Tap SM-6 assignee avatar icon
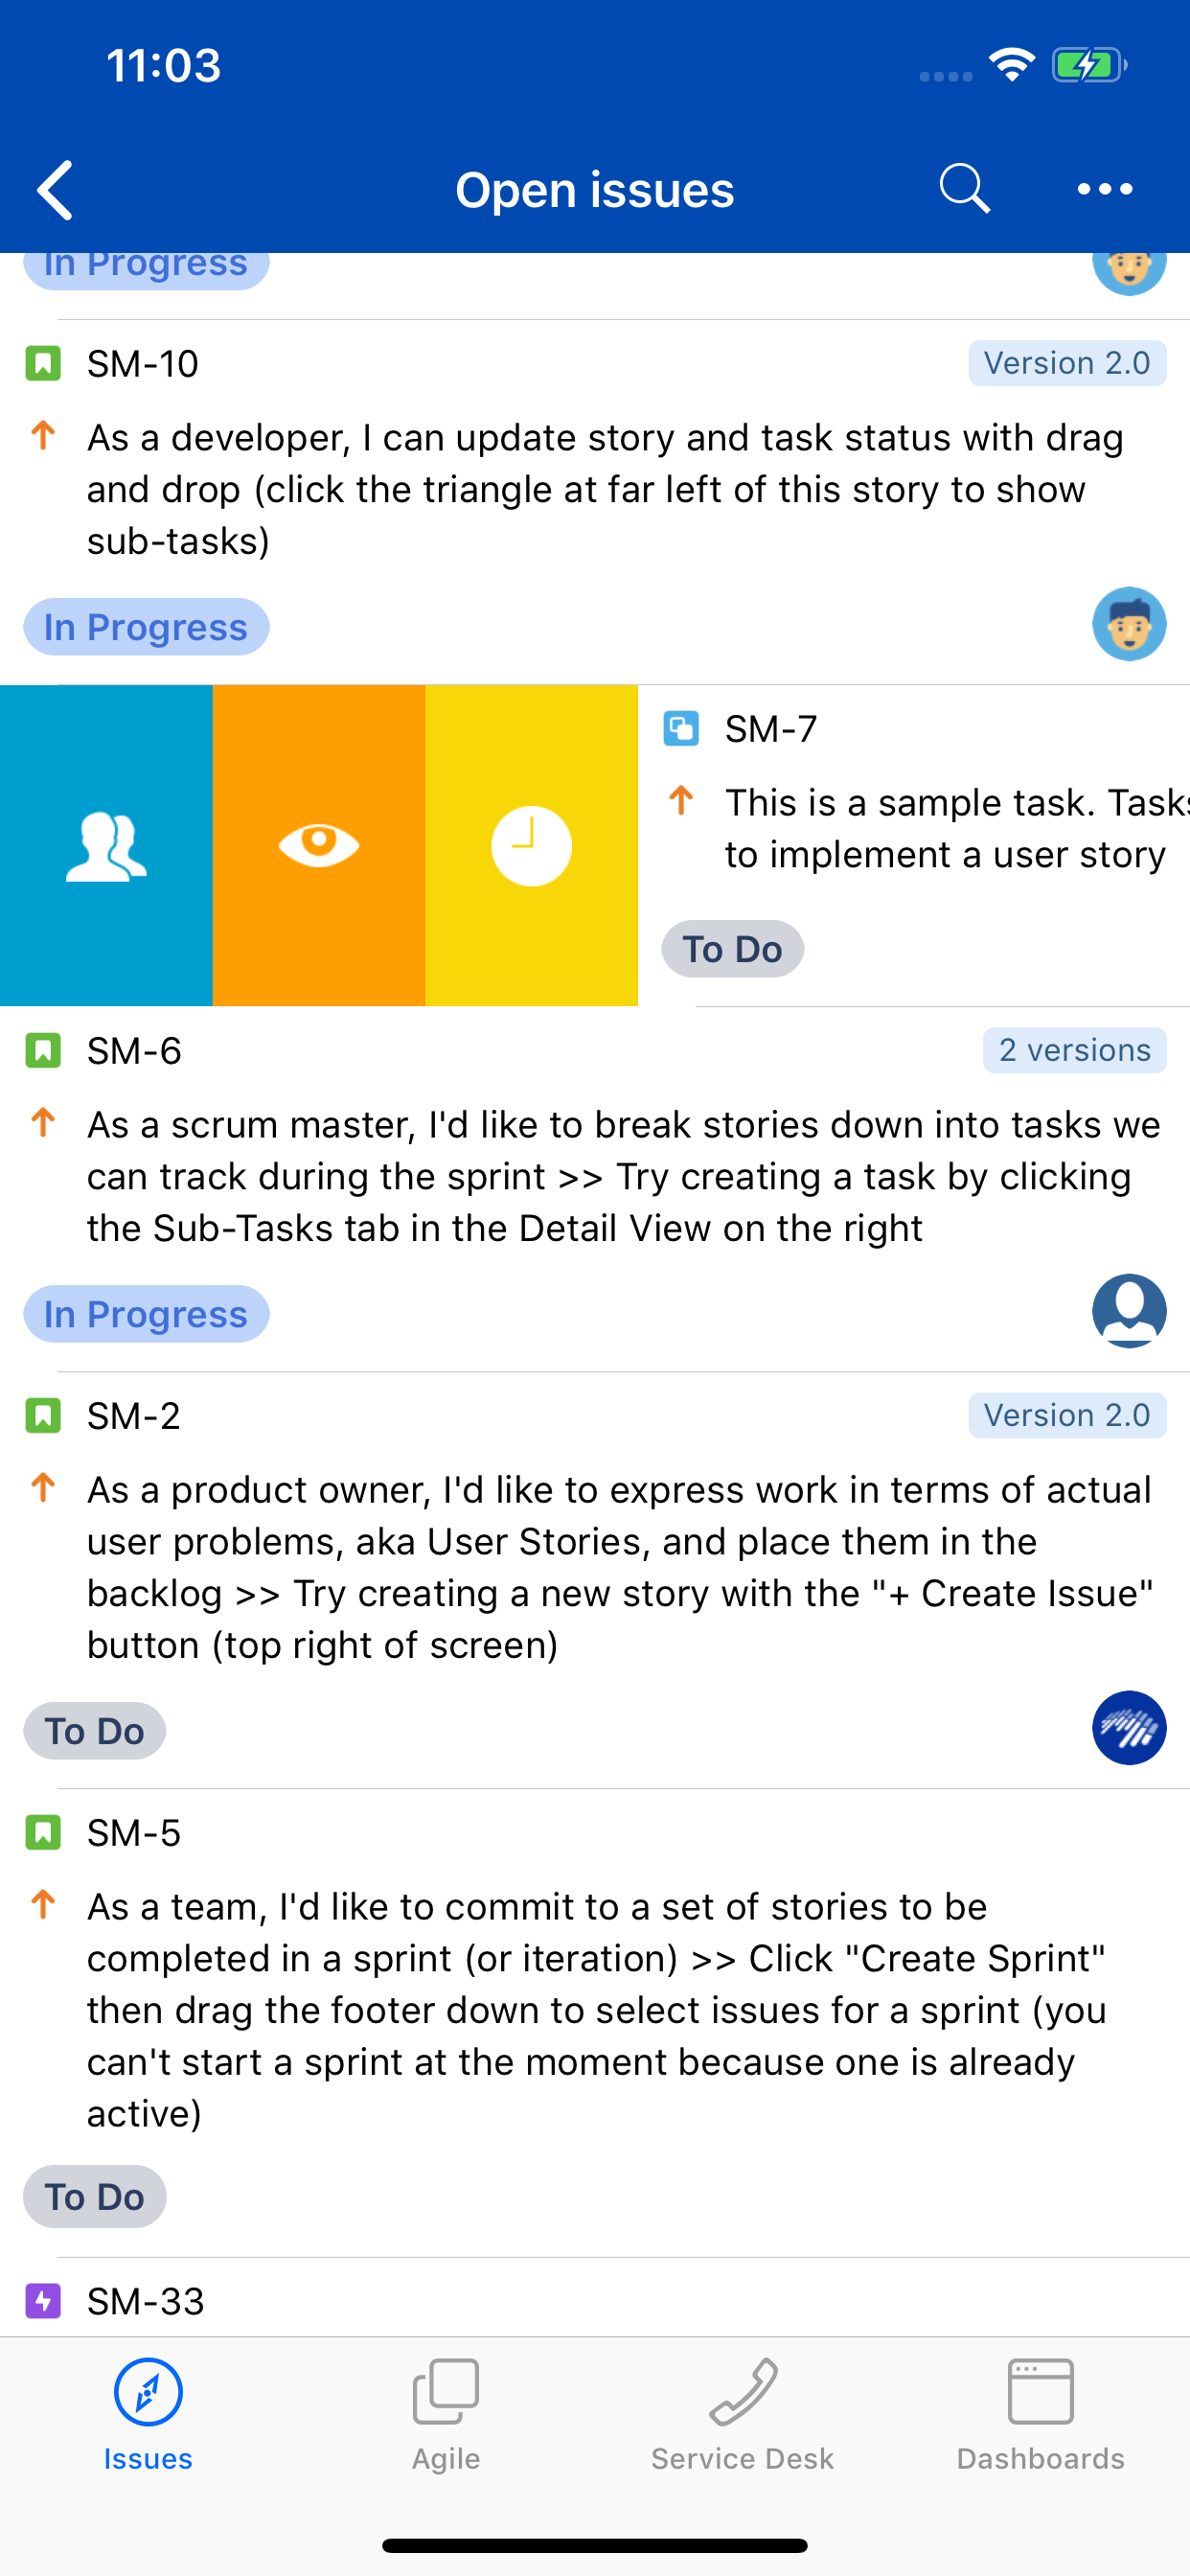Screen dimensions: 1190x2576 pyautogui.click(x=1129, y=1311)
